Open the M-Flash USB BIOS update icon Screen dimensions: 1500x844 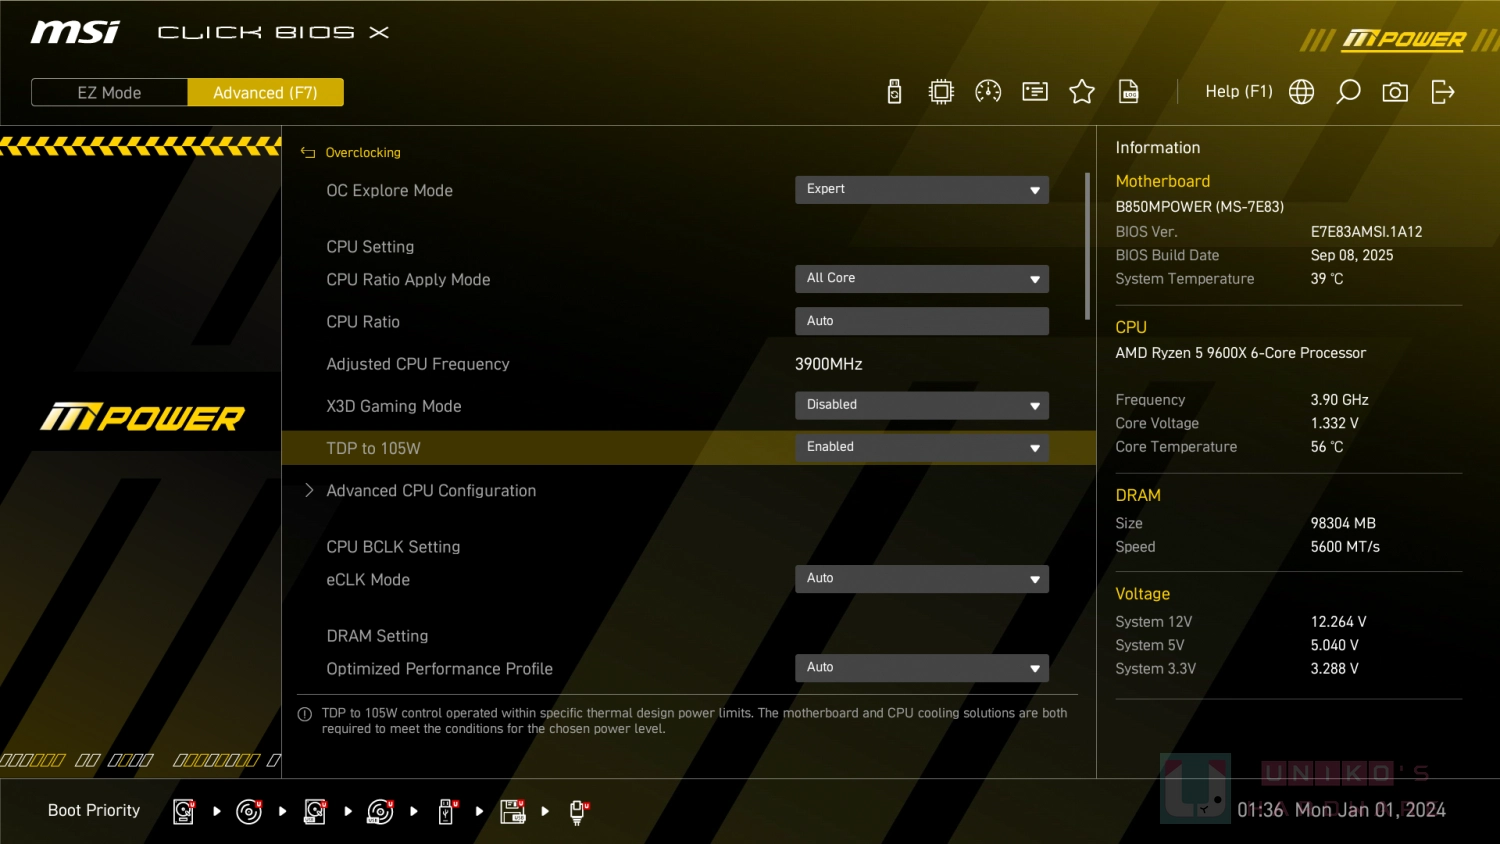pyautogui.click(x=894, y=92)
